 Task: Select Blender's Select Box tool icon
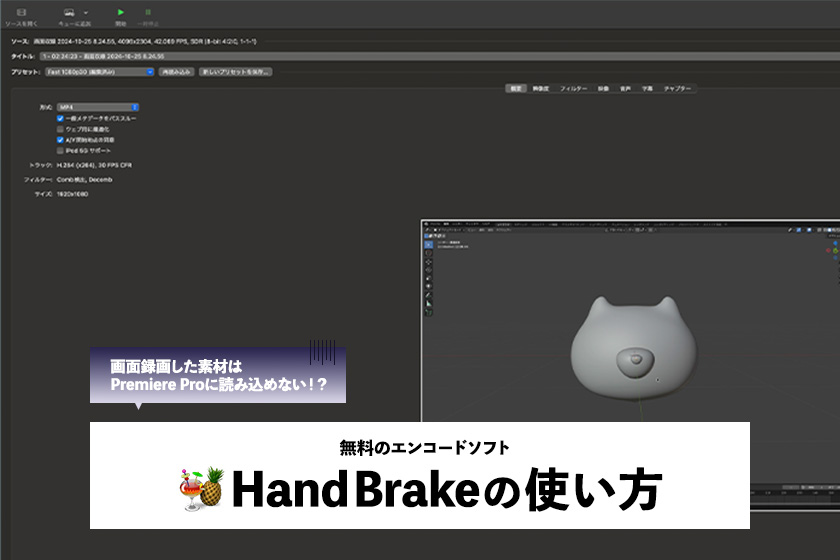pyautogui.click(x=429, y=244)
